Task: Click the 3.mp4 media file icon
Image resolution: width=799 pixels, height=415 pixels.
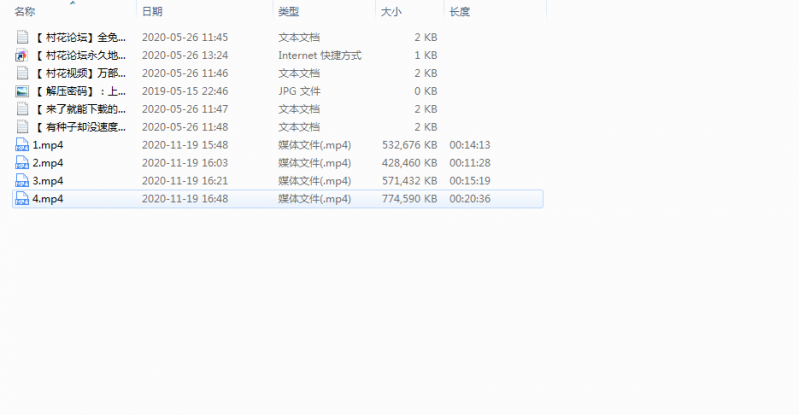Action: [x=22, y=181]
